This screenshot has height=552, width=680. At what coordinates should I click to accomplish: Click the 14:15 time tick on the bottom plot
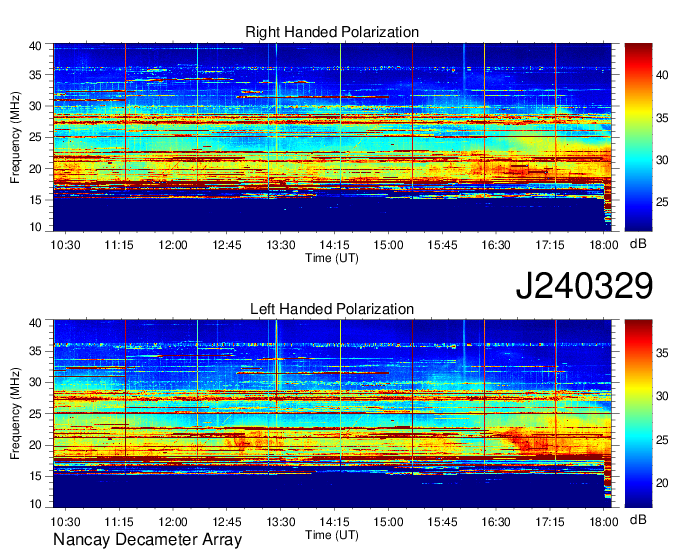(x=334, y=522)
